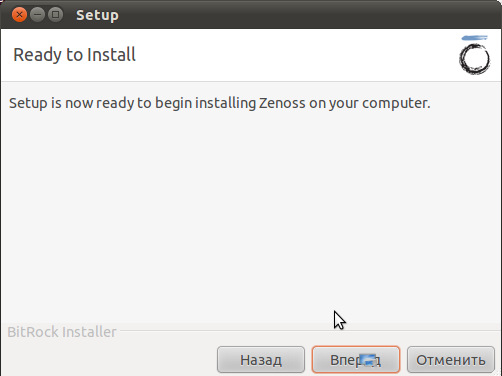Cancel setup via the Отменить button
This screenshot has height=376, width=502.
[451, 360]
